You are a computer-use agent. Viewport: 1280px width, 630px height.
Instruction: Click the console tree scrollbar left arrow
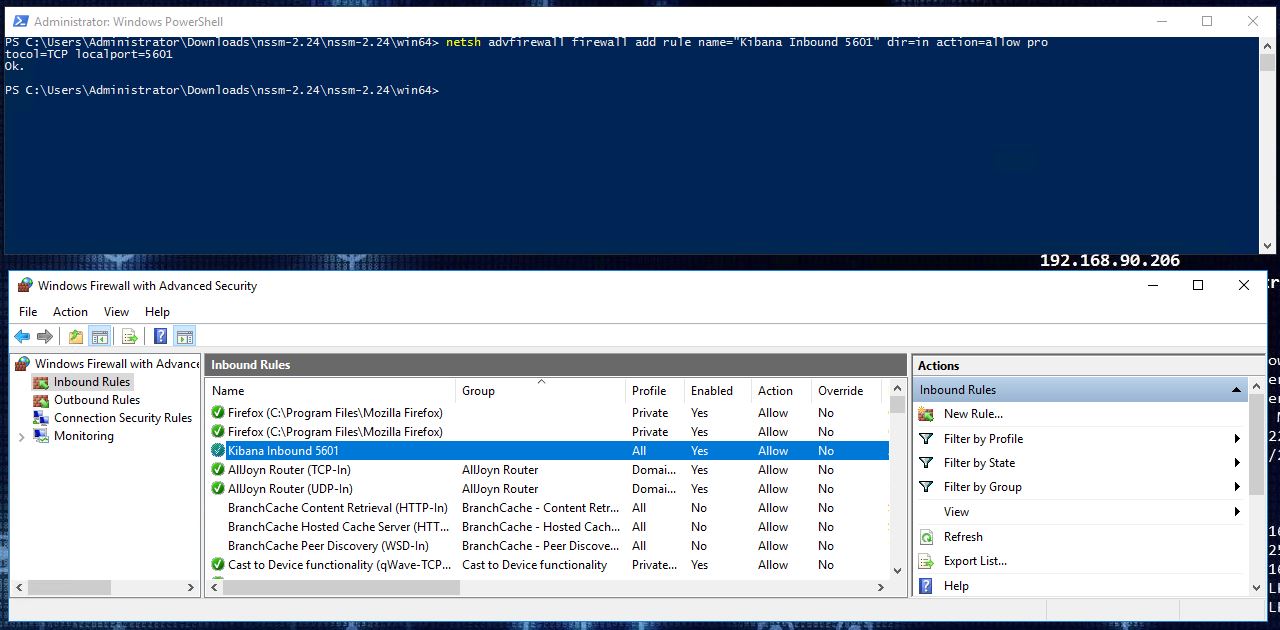pyautogui.click(x=19, y=588)
